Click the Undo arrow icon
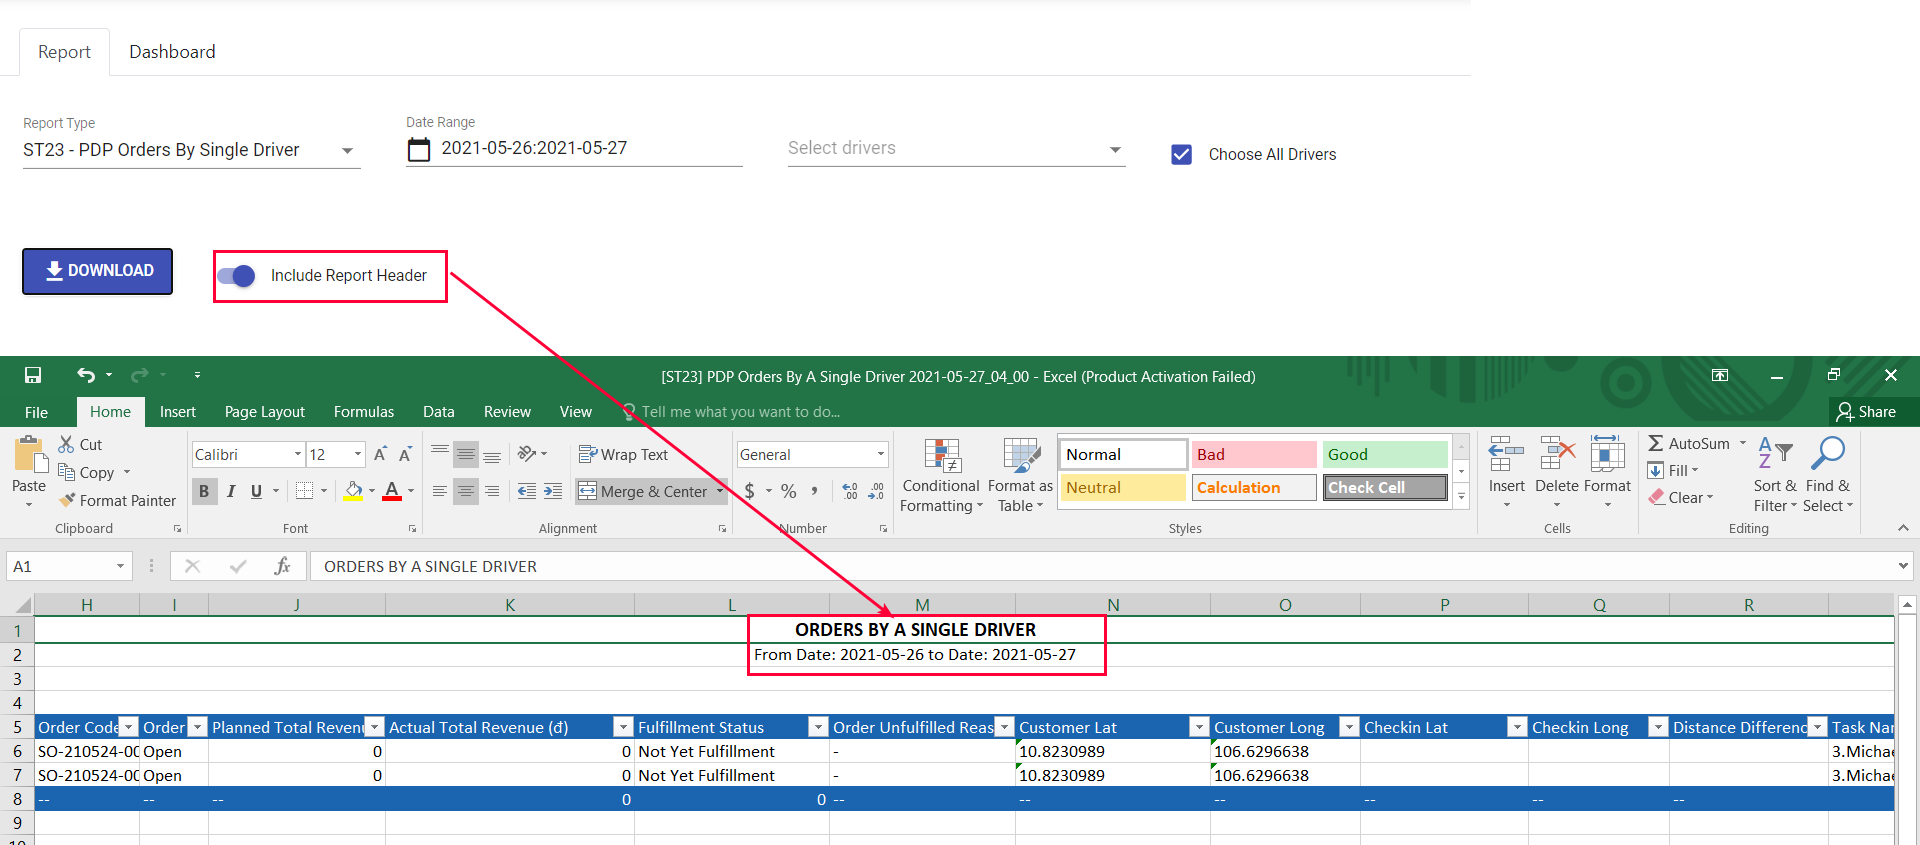The image size is (1920, 845). (x=86, y=375)
